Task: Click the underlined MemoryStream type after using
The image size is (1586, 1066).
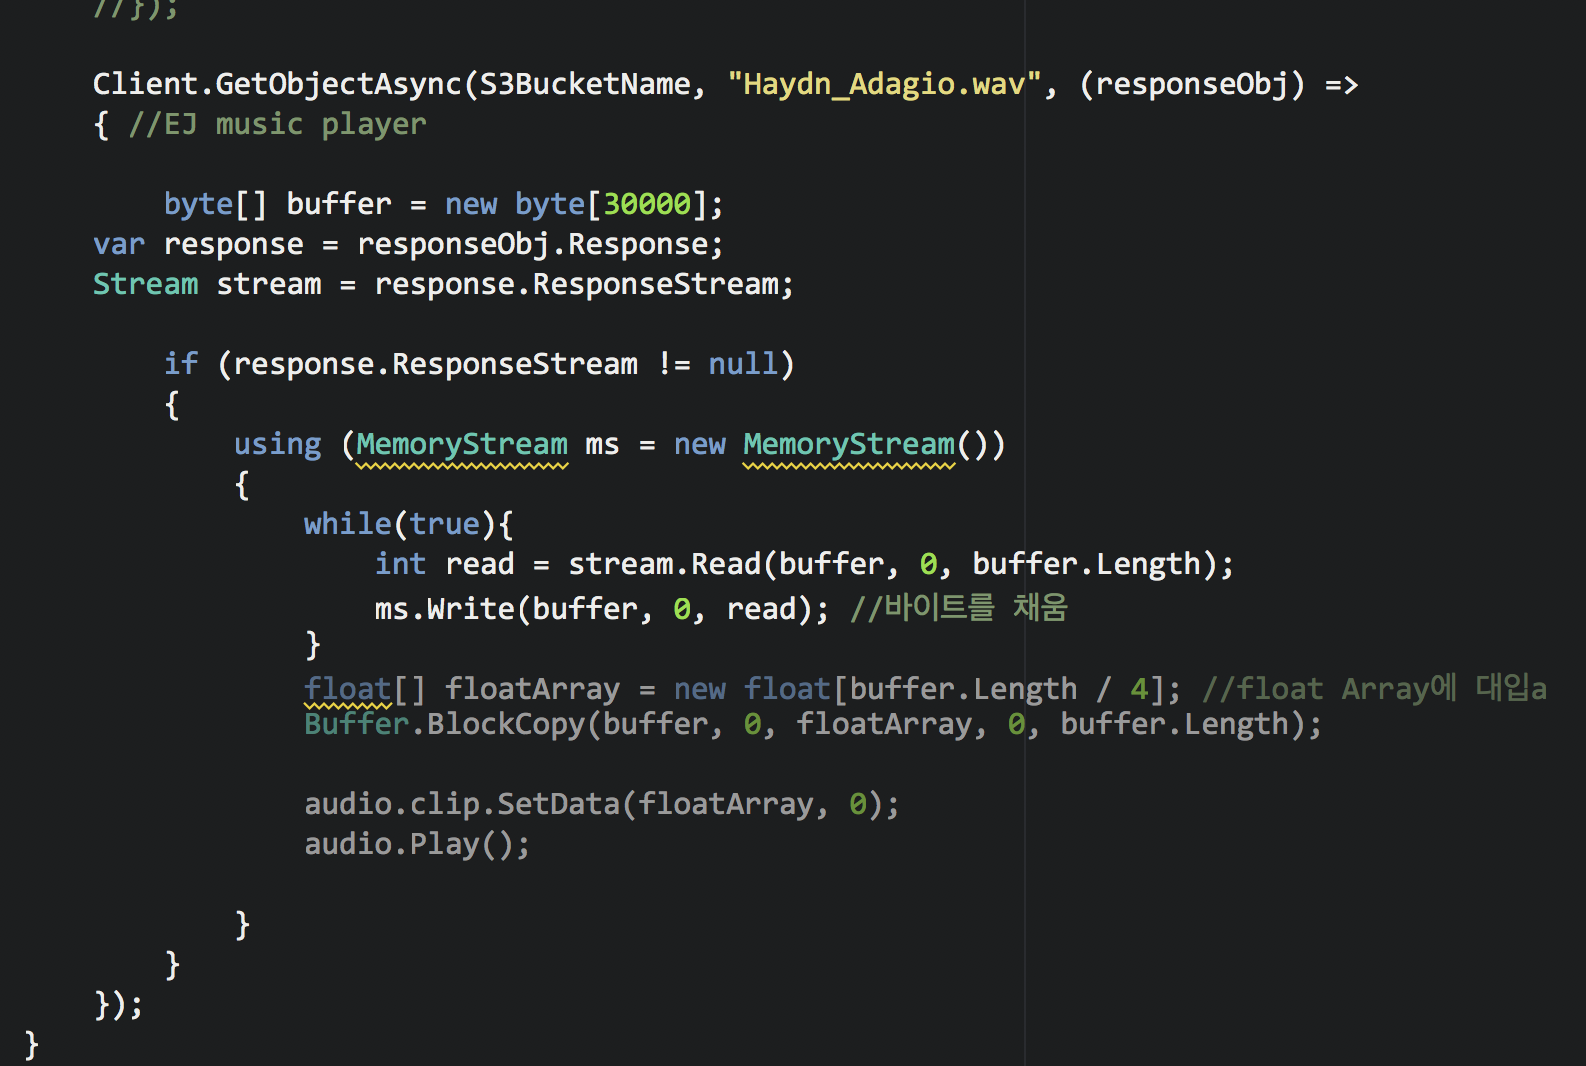Action: (462, 444)
